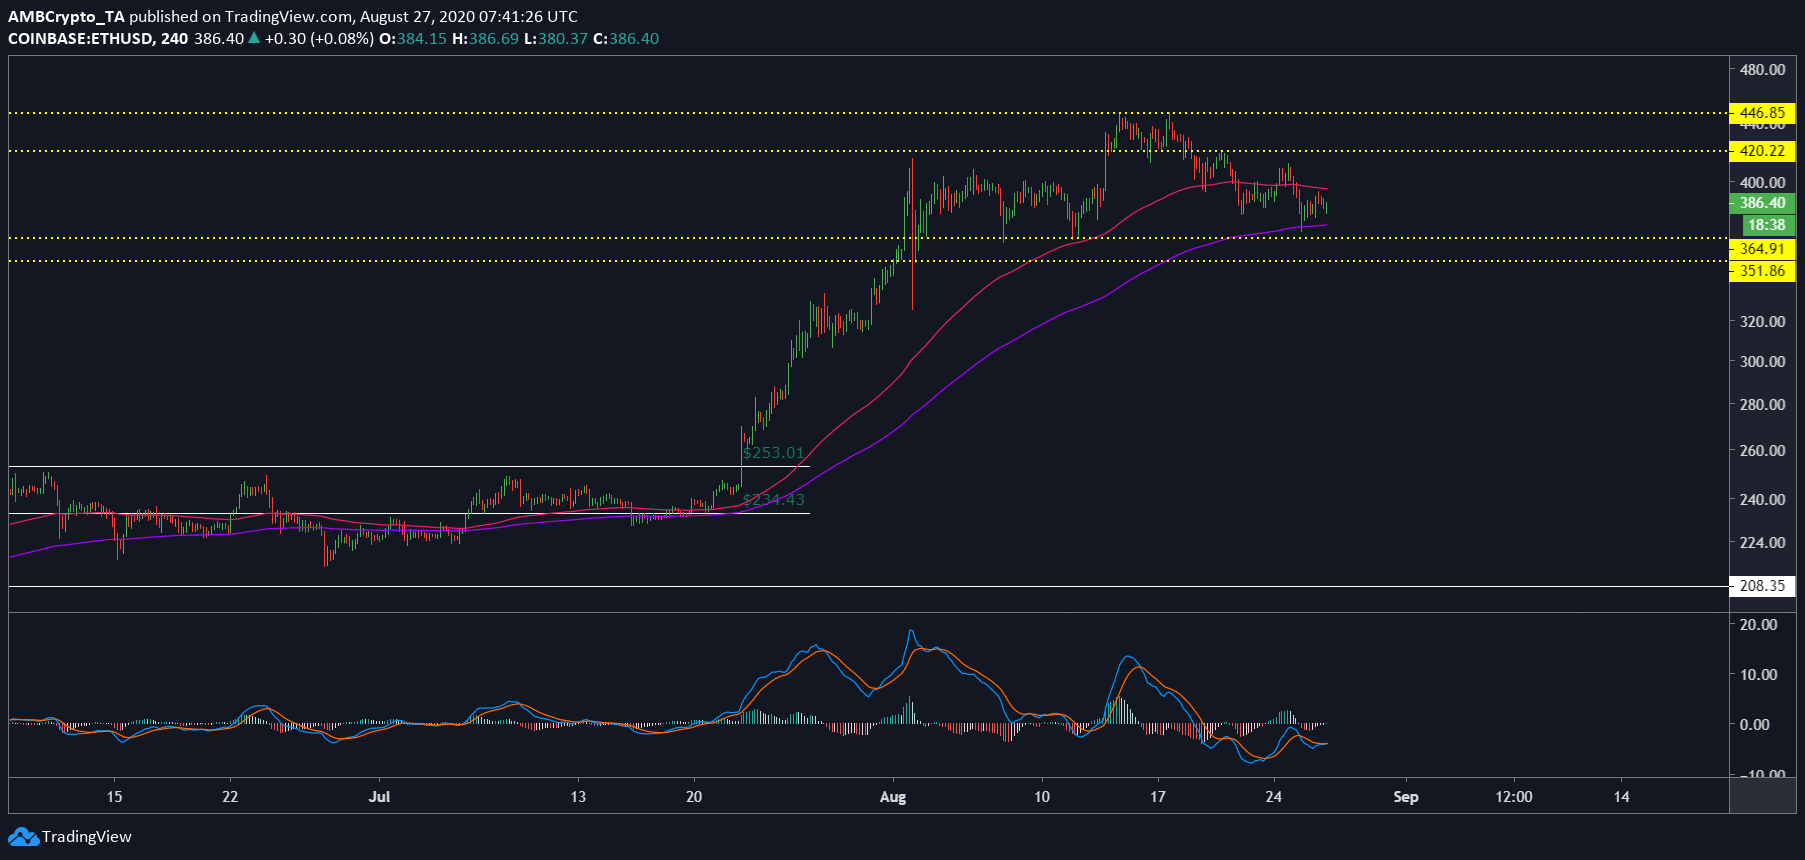This screenshot has height=860, width=1805.
Task: Click the open value O:384.15
Action: point(413,38)
